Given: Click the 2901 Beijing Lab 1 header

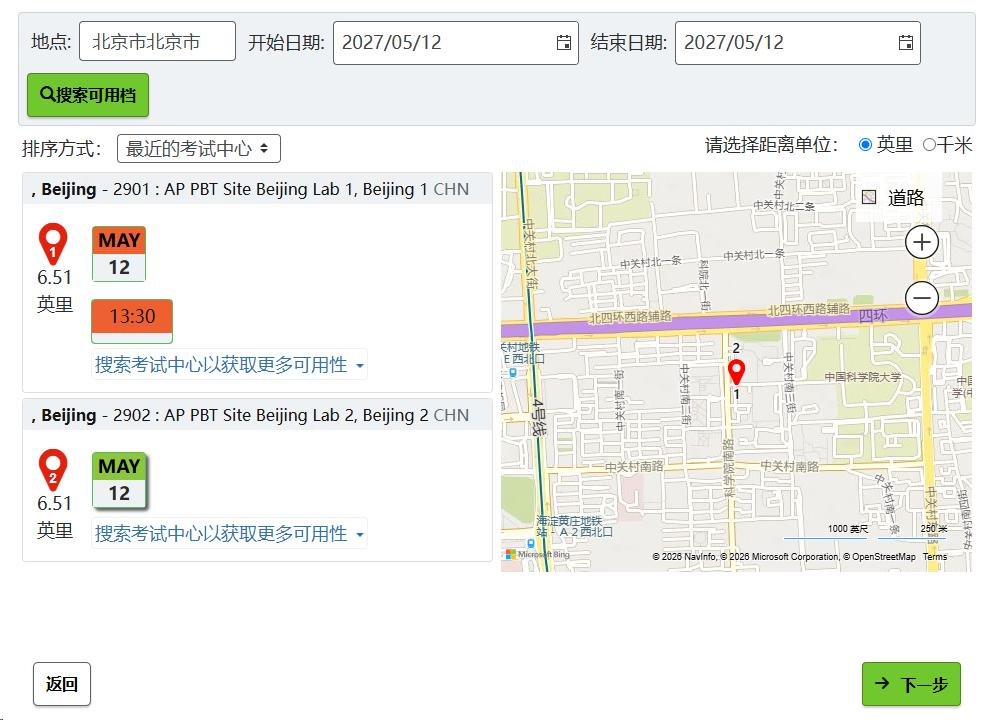Looking at the screenshot, I should coord(257,189).
